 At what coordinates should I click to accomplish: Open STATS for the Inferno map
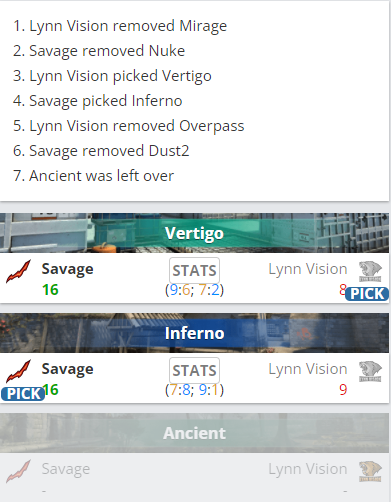click(194, 370)
